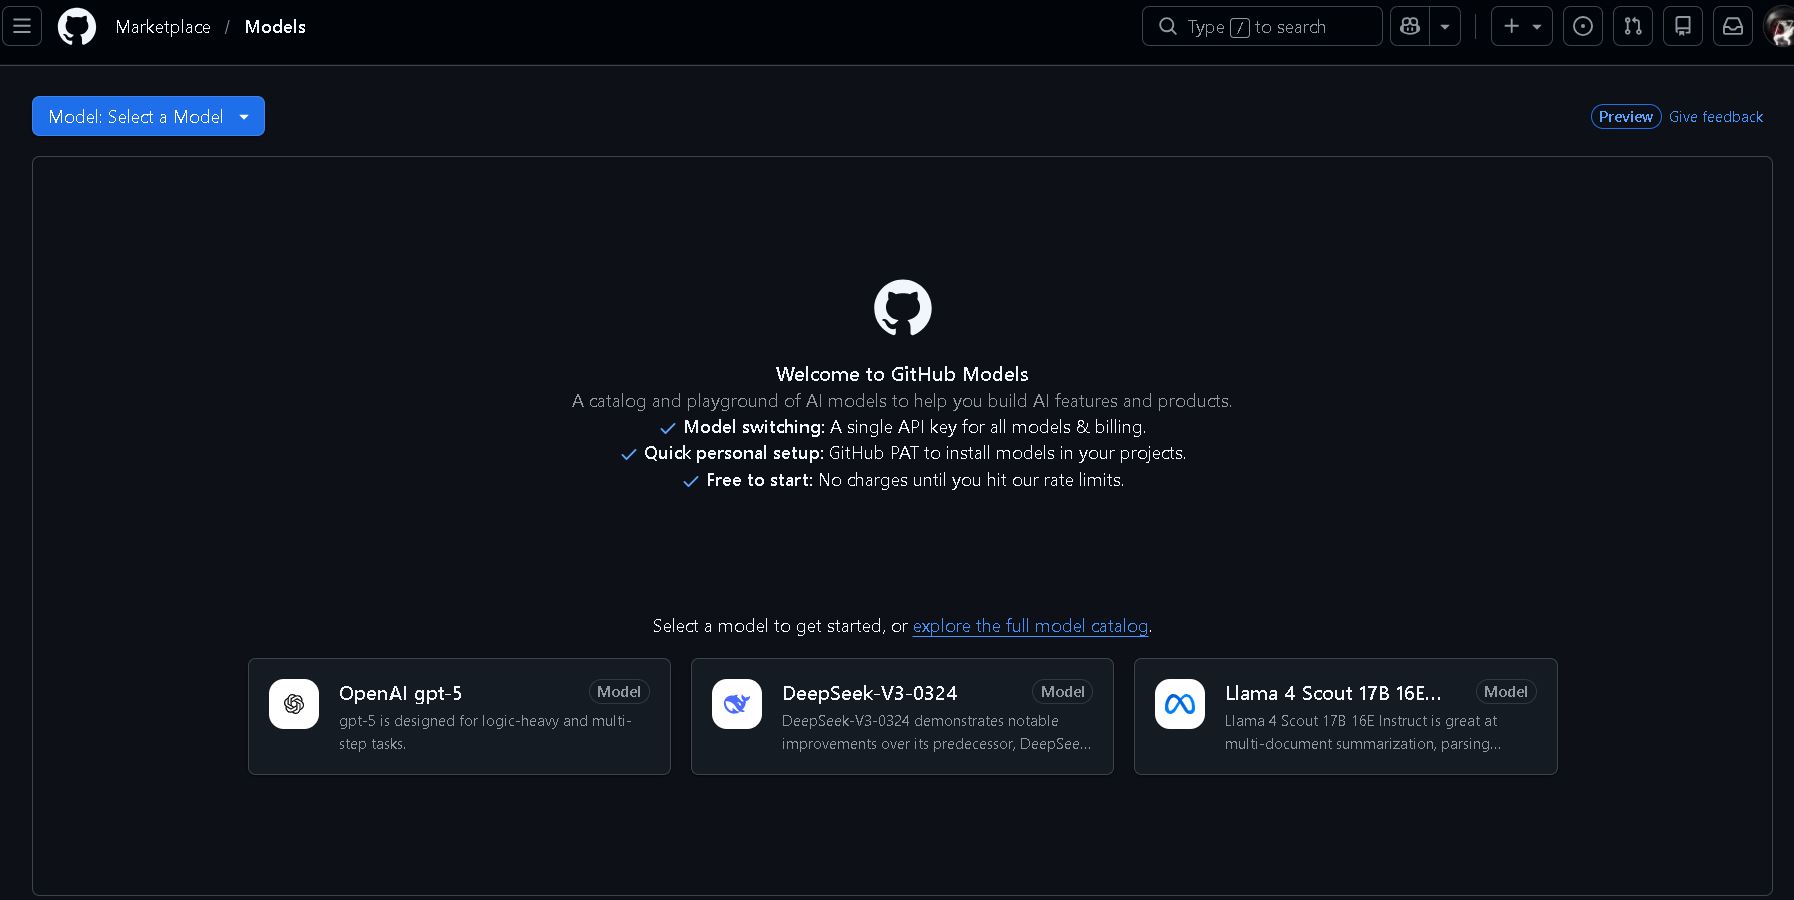Click the Model badge on OpenAI gpt-5
The image size is (1794, 900).
pyautogui.click(x=619, y=692)
